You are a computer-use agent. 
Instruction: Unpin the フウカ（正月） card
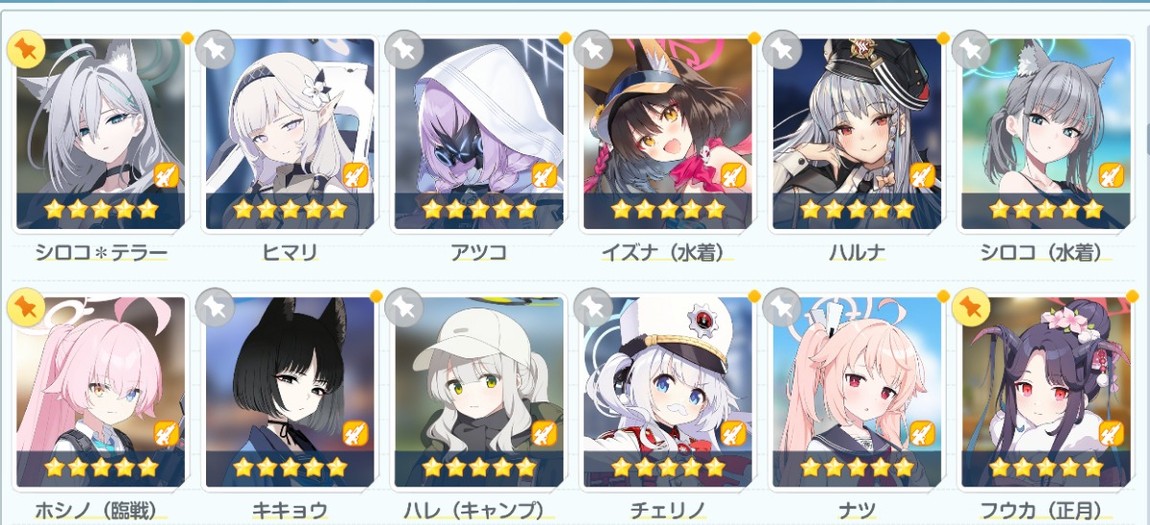click(971, 308)
